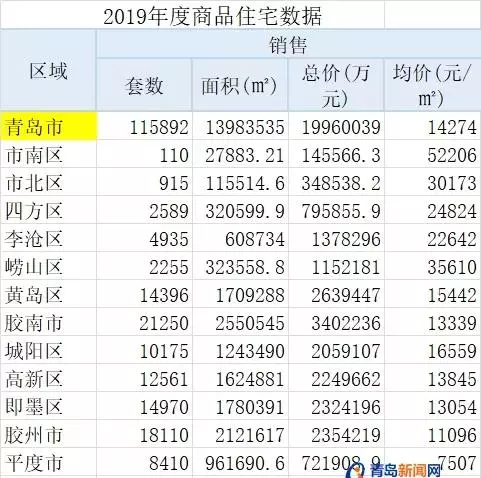The image size is (481, 478).
Task: Click the 黄岛区 row label
Action: coord(48,294)
